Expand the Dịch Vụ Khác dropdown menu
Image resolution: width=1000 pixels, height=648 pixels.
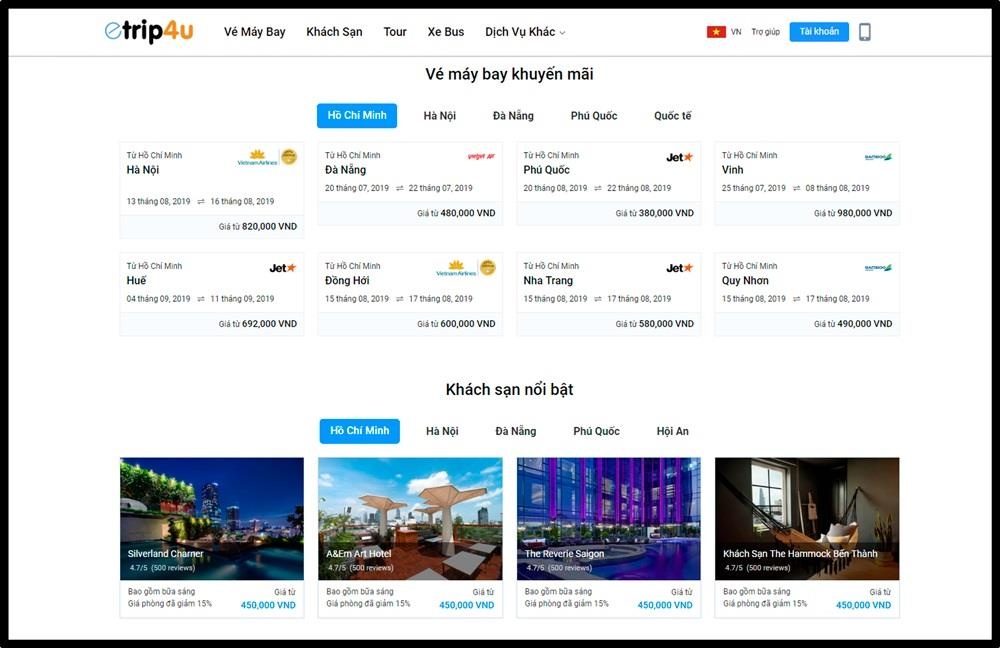pos(525,32)
